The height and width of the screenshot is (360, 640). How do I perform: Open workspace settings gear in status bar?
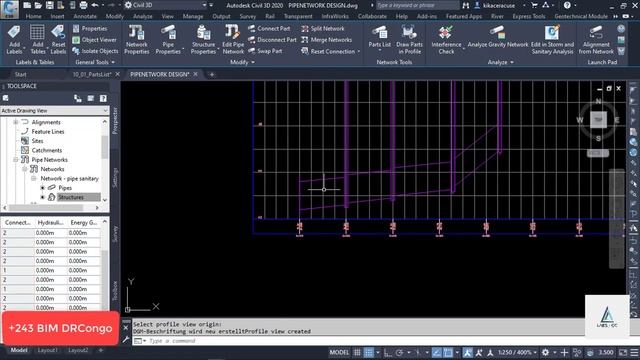pyautogui.click(x=545, y=352)
